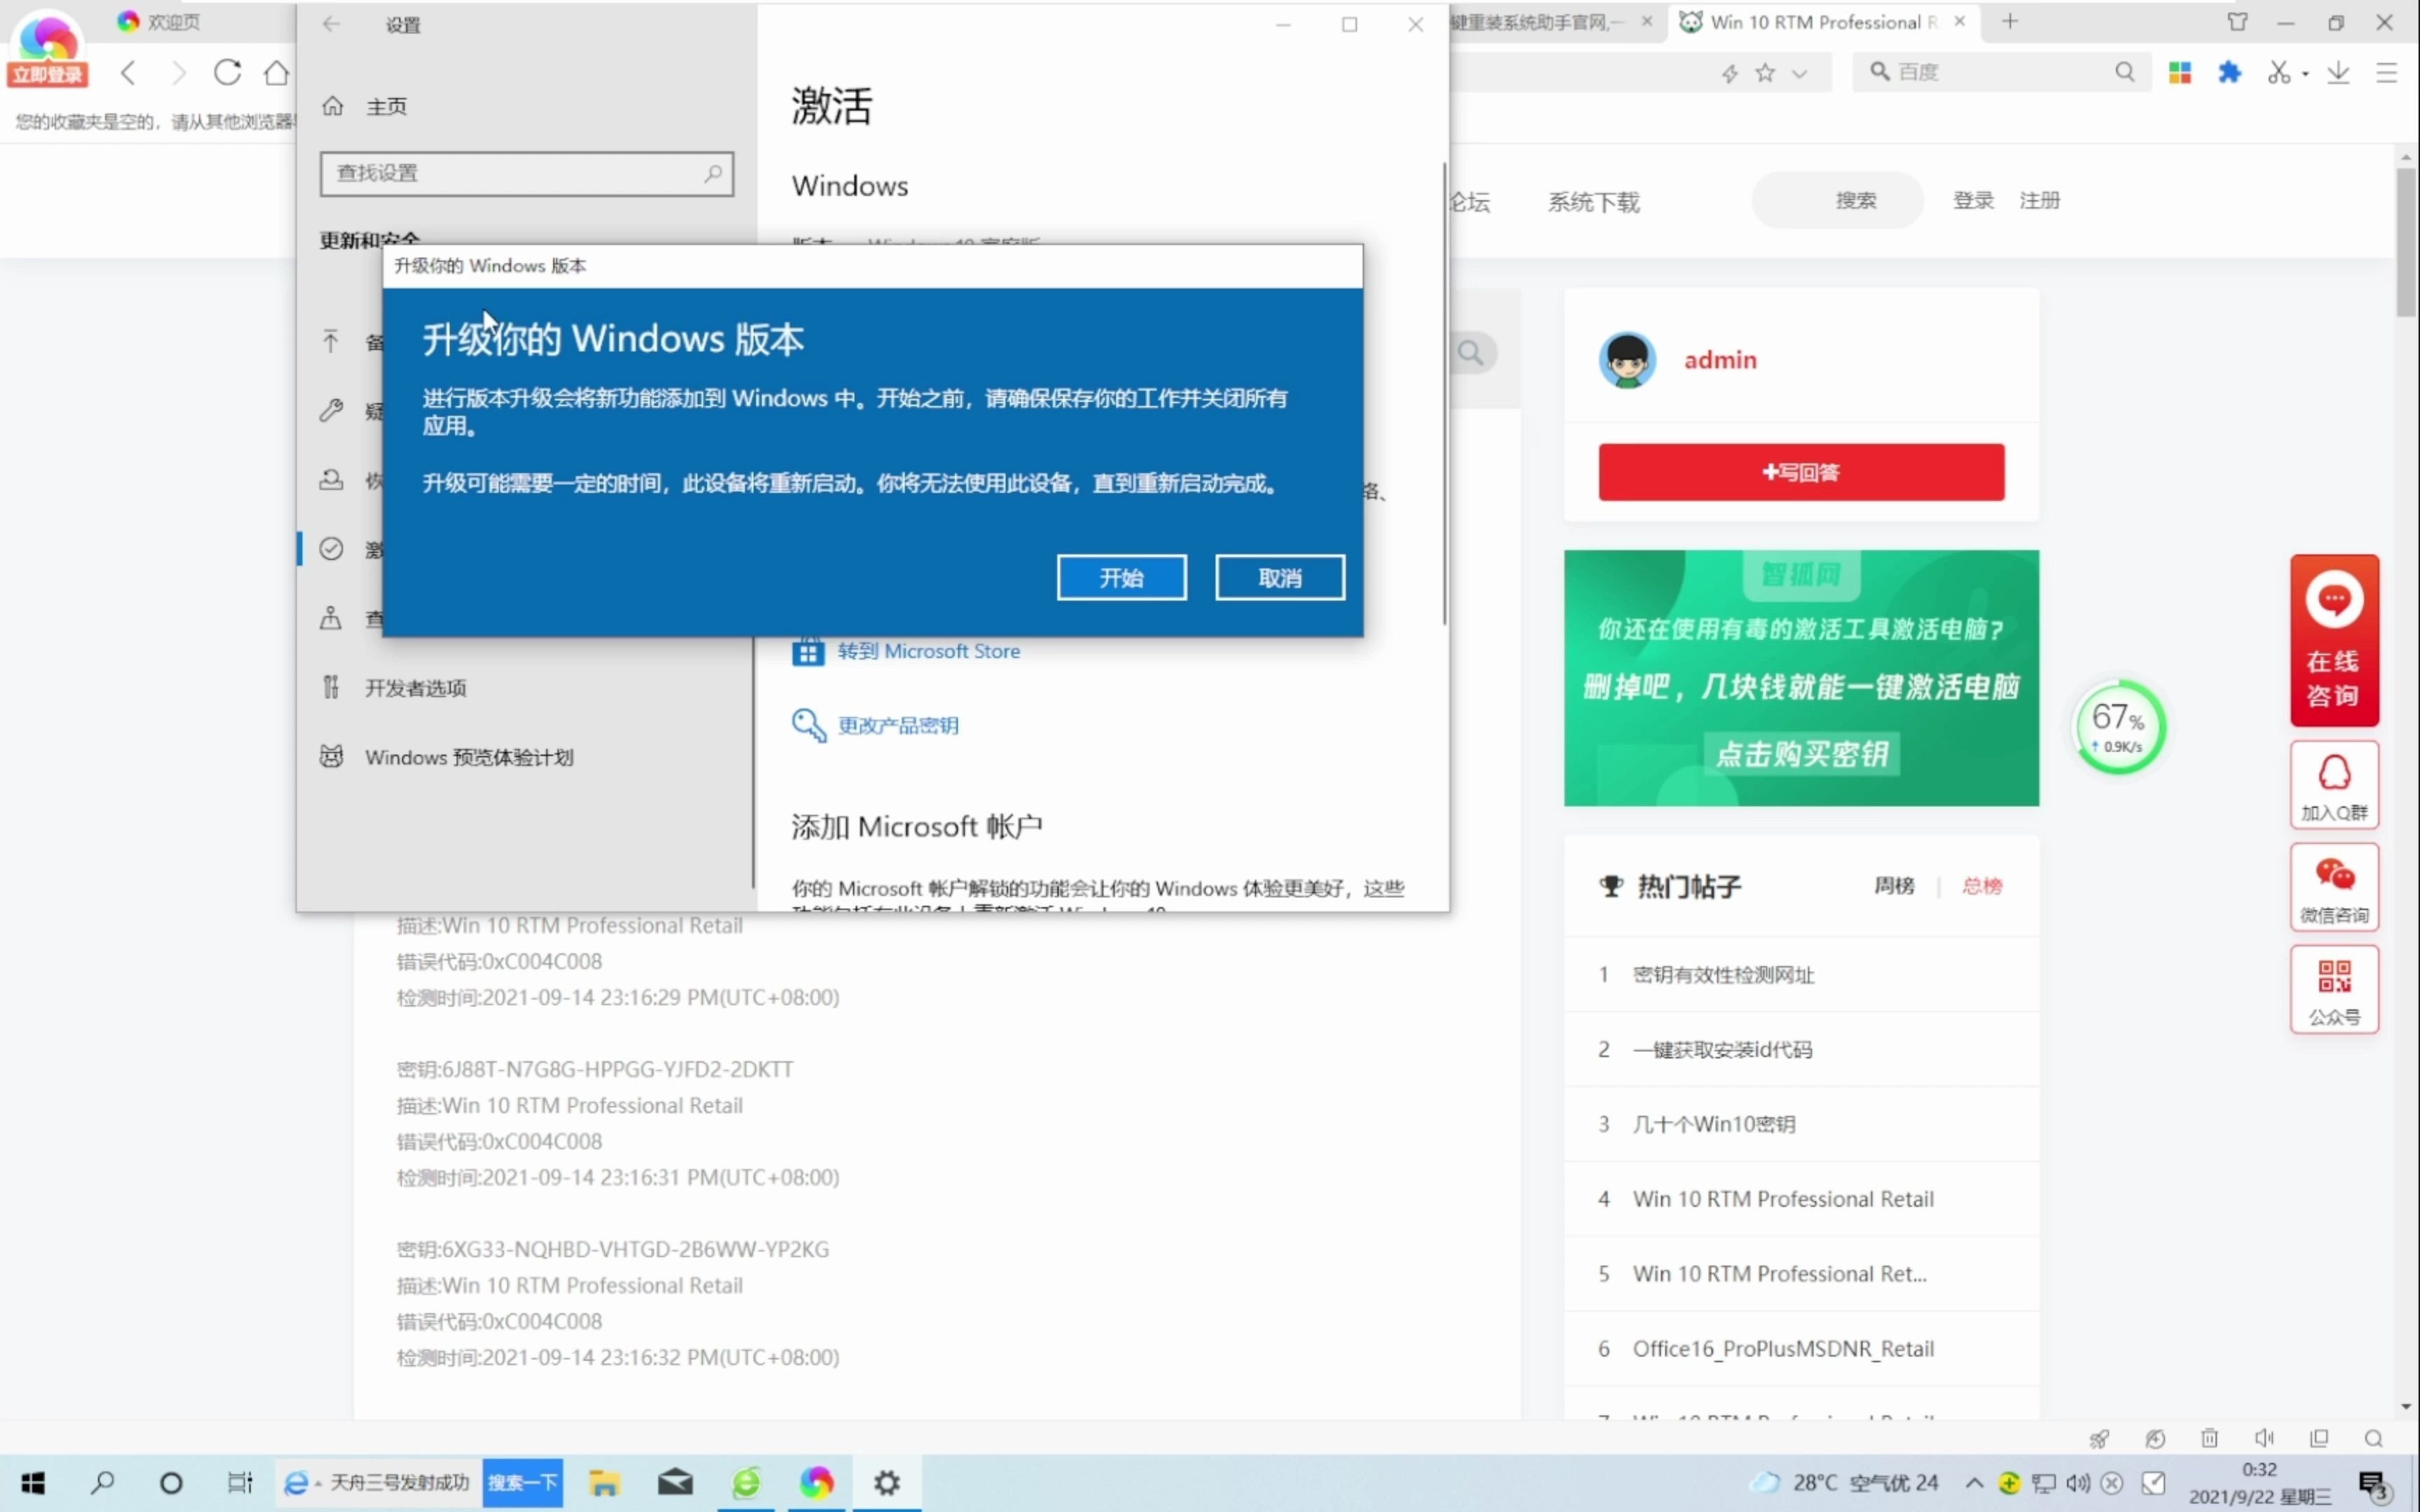The height and width of the screenshot is (1512, 2420).
Task: Open the Task View taskbar icon
Action: (x=240, y=1483)
